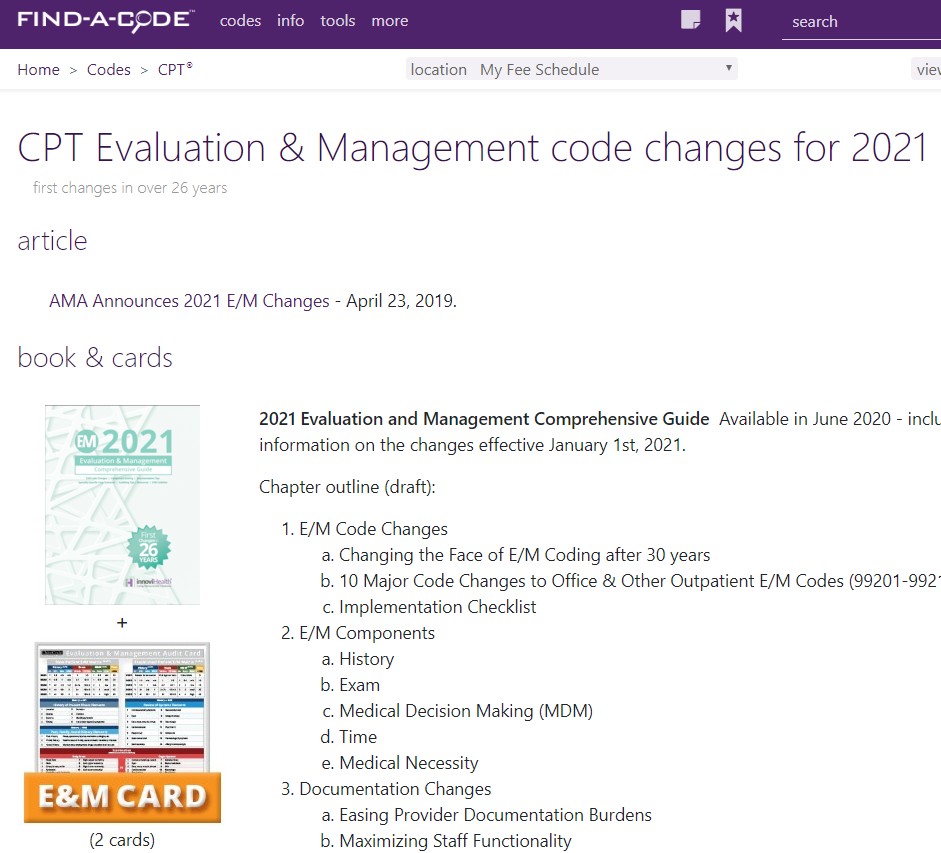Image resolution: width=941 pixels, height=853 pixels.
Task: Click the location dropdown arrow
Action: (728, 67)
